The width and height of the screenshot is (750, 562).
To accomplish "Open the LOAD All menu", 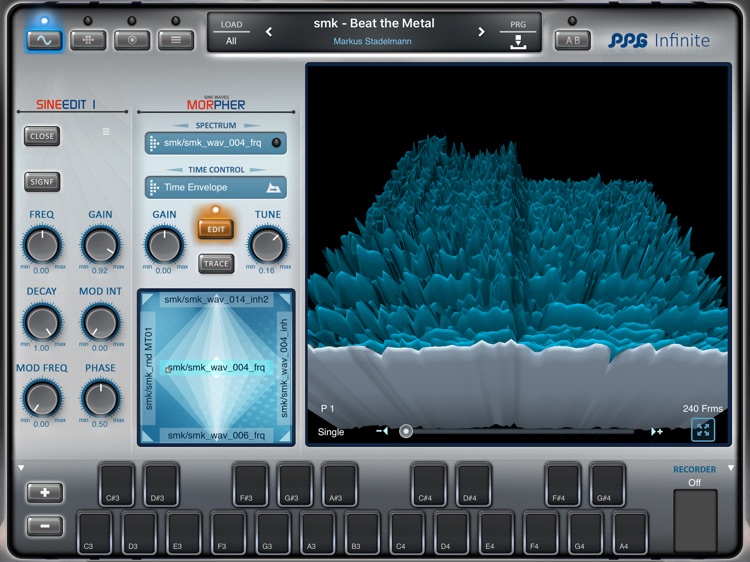I will pyautogui.click(x=231, y=33).
